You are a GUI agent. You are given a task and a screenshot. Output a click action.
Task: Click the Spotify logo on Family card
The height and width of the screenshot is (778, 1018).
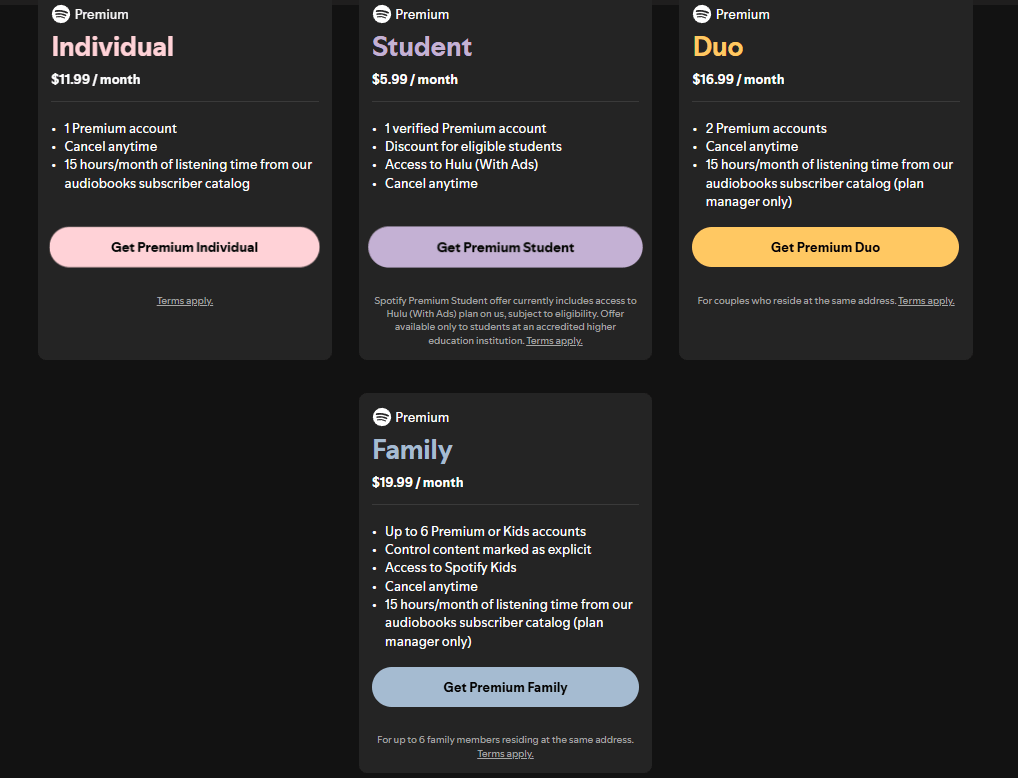point(381,417)
